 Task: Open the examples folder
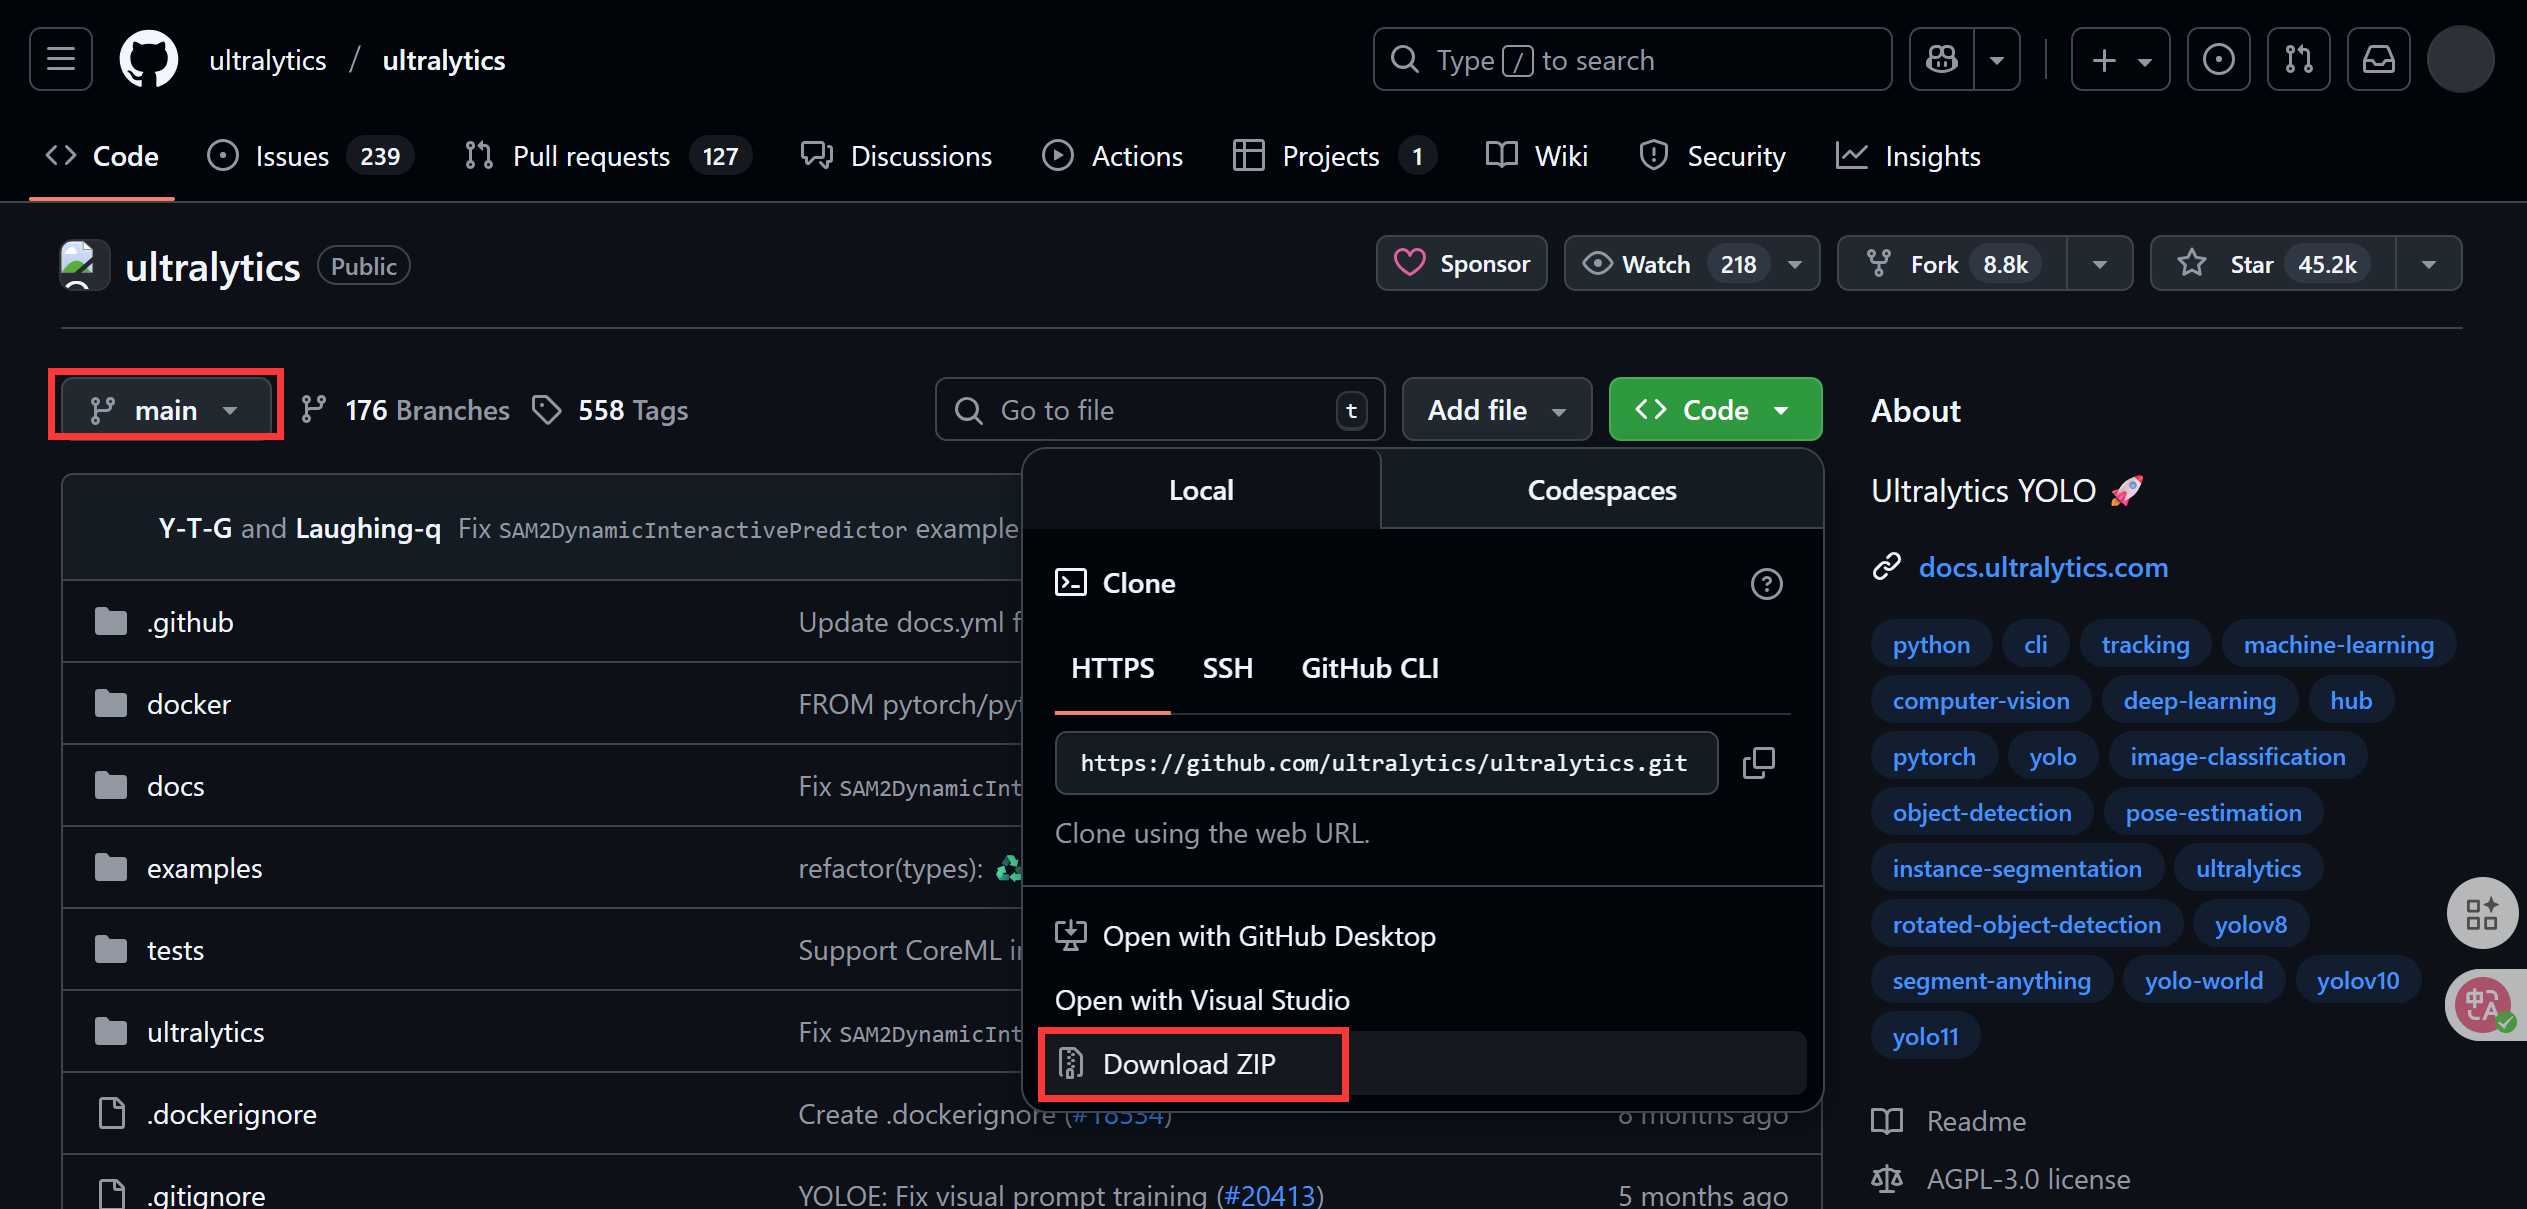[x=205, y=868]
